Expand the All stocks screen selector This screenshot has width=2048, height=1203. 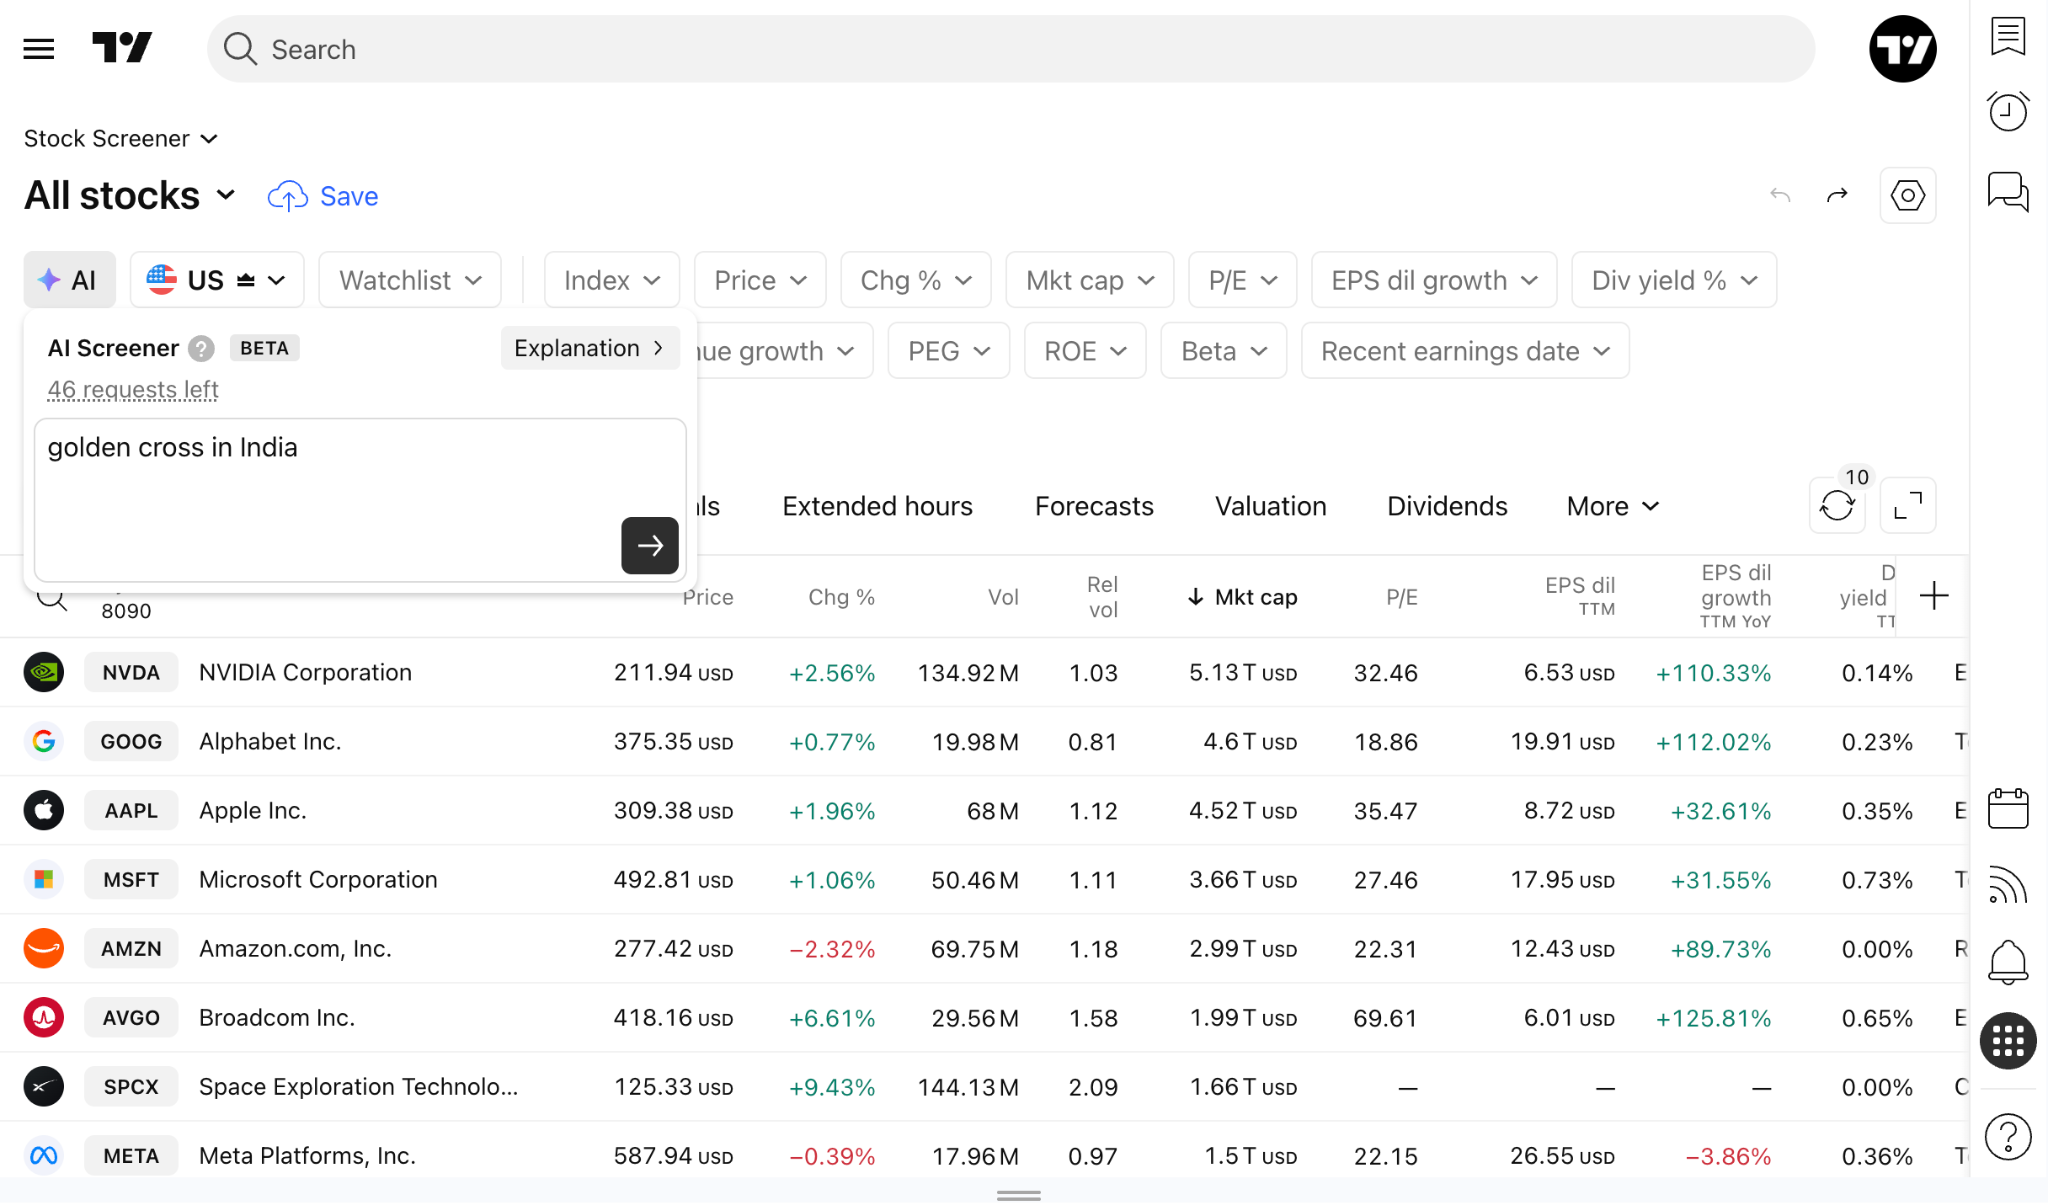click(x=130, y=196)
